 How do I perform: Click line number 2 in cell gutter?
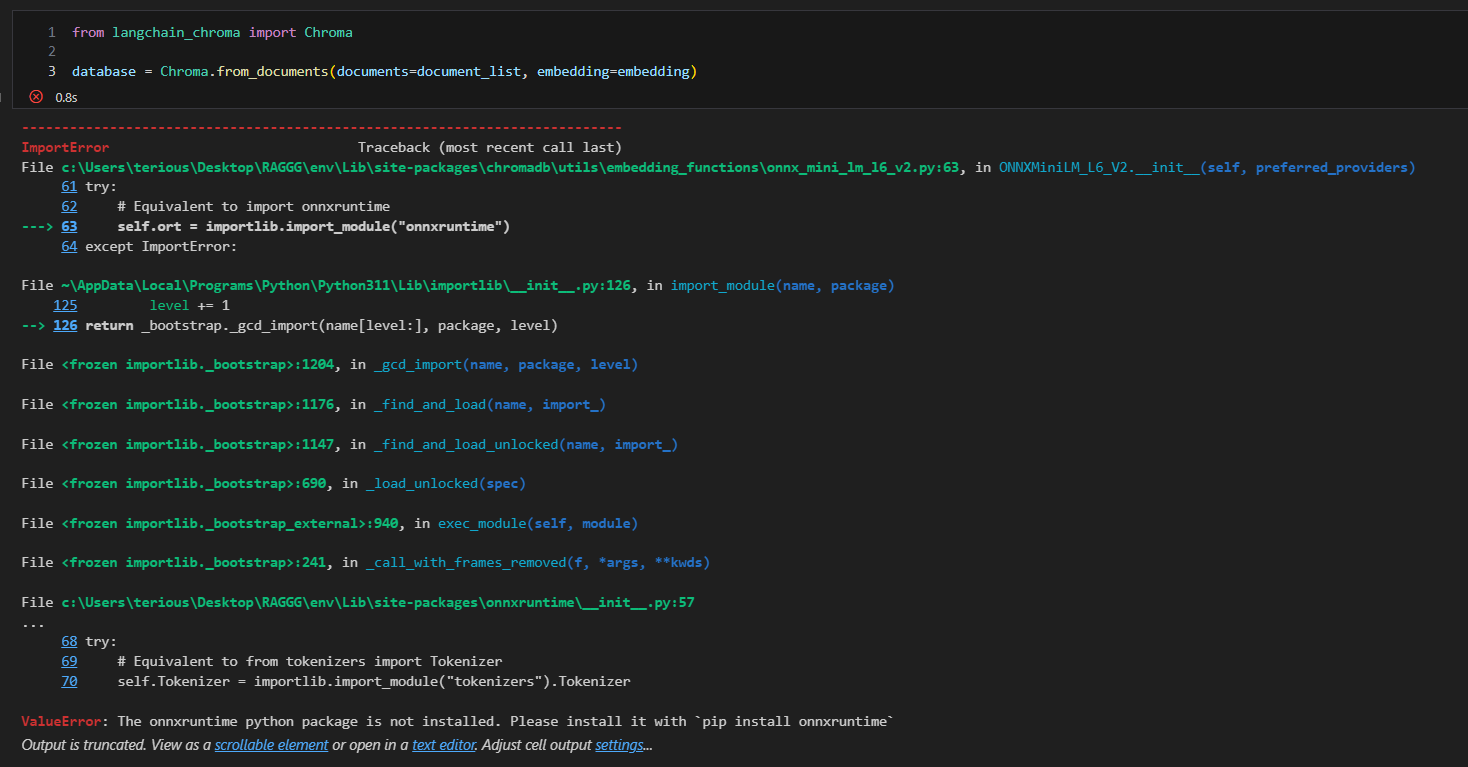52,52
